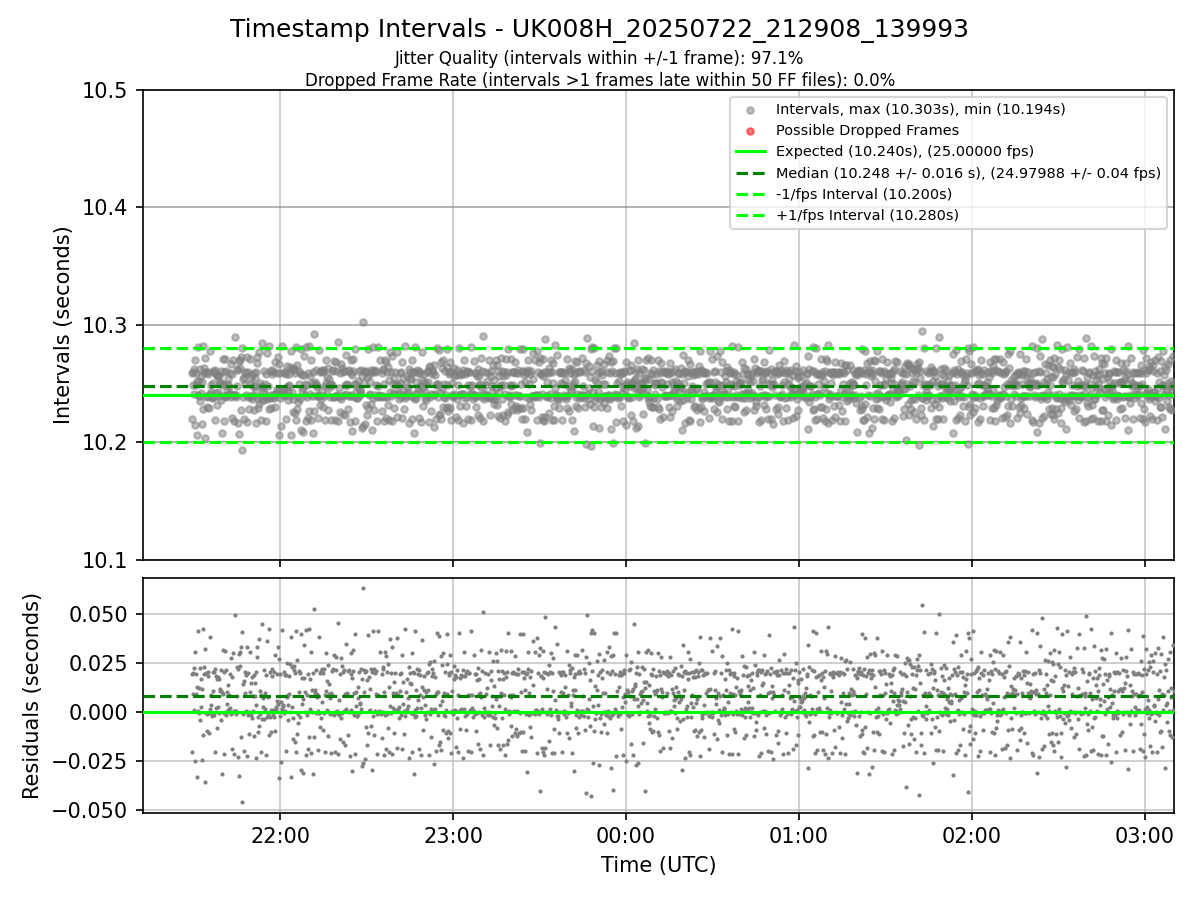This screenshot has width=1200, height=900.
Task: Select the Jitter Quality 97.1% subtitle
Action: [599, 59]
